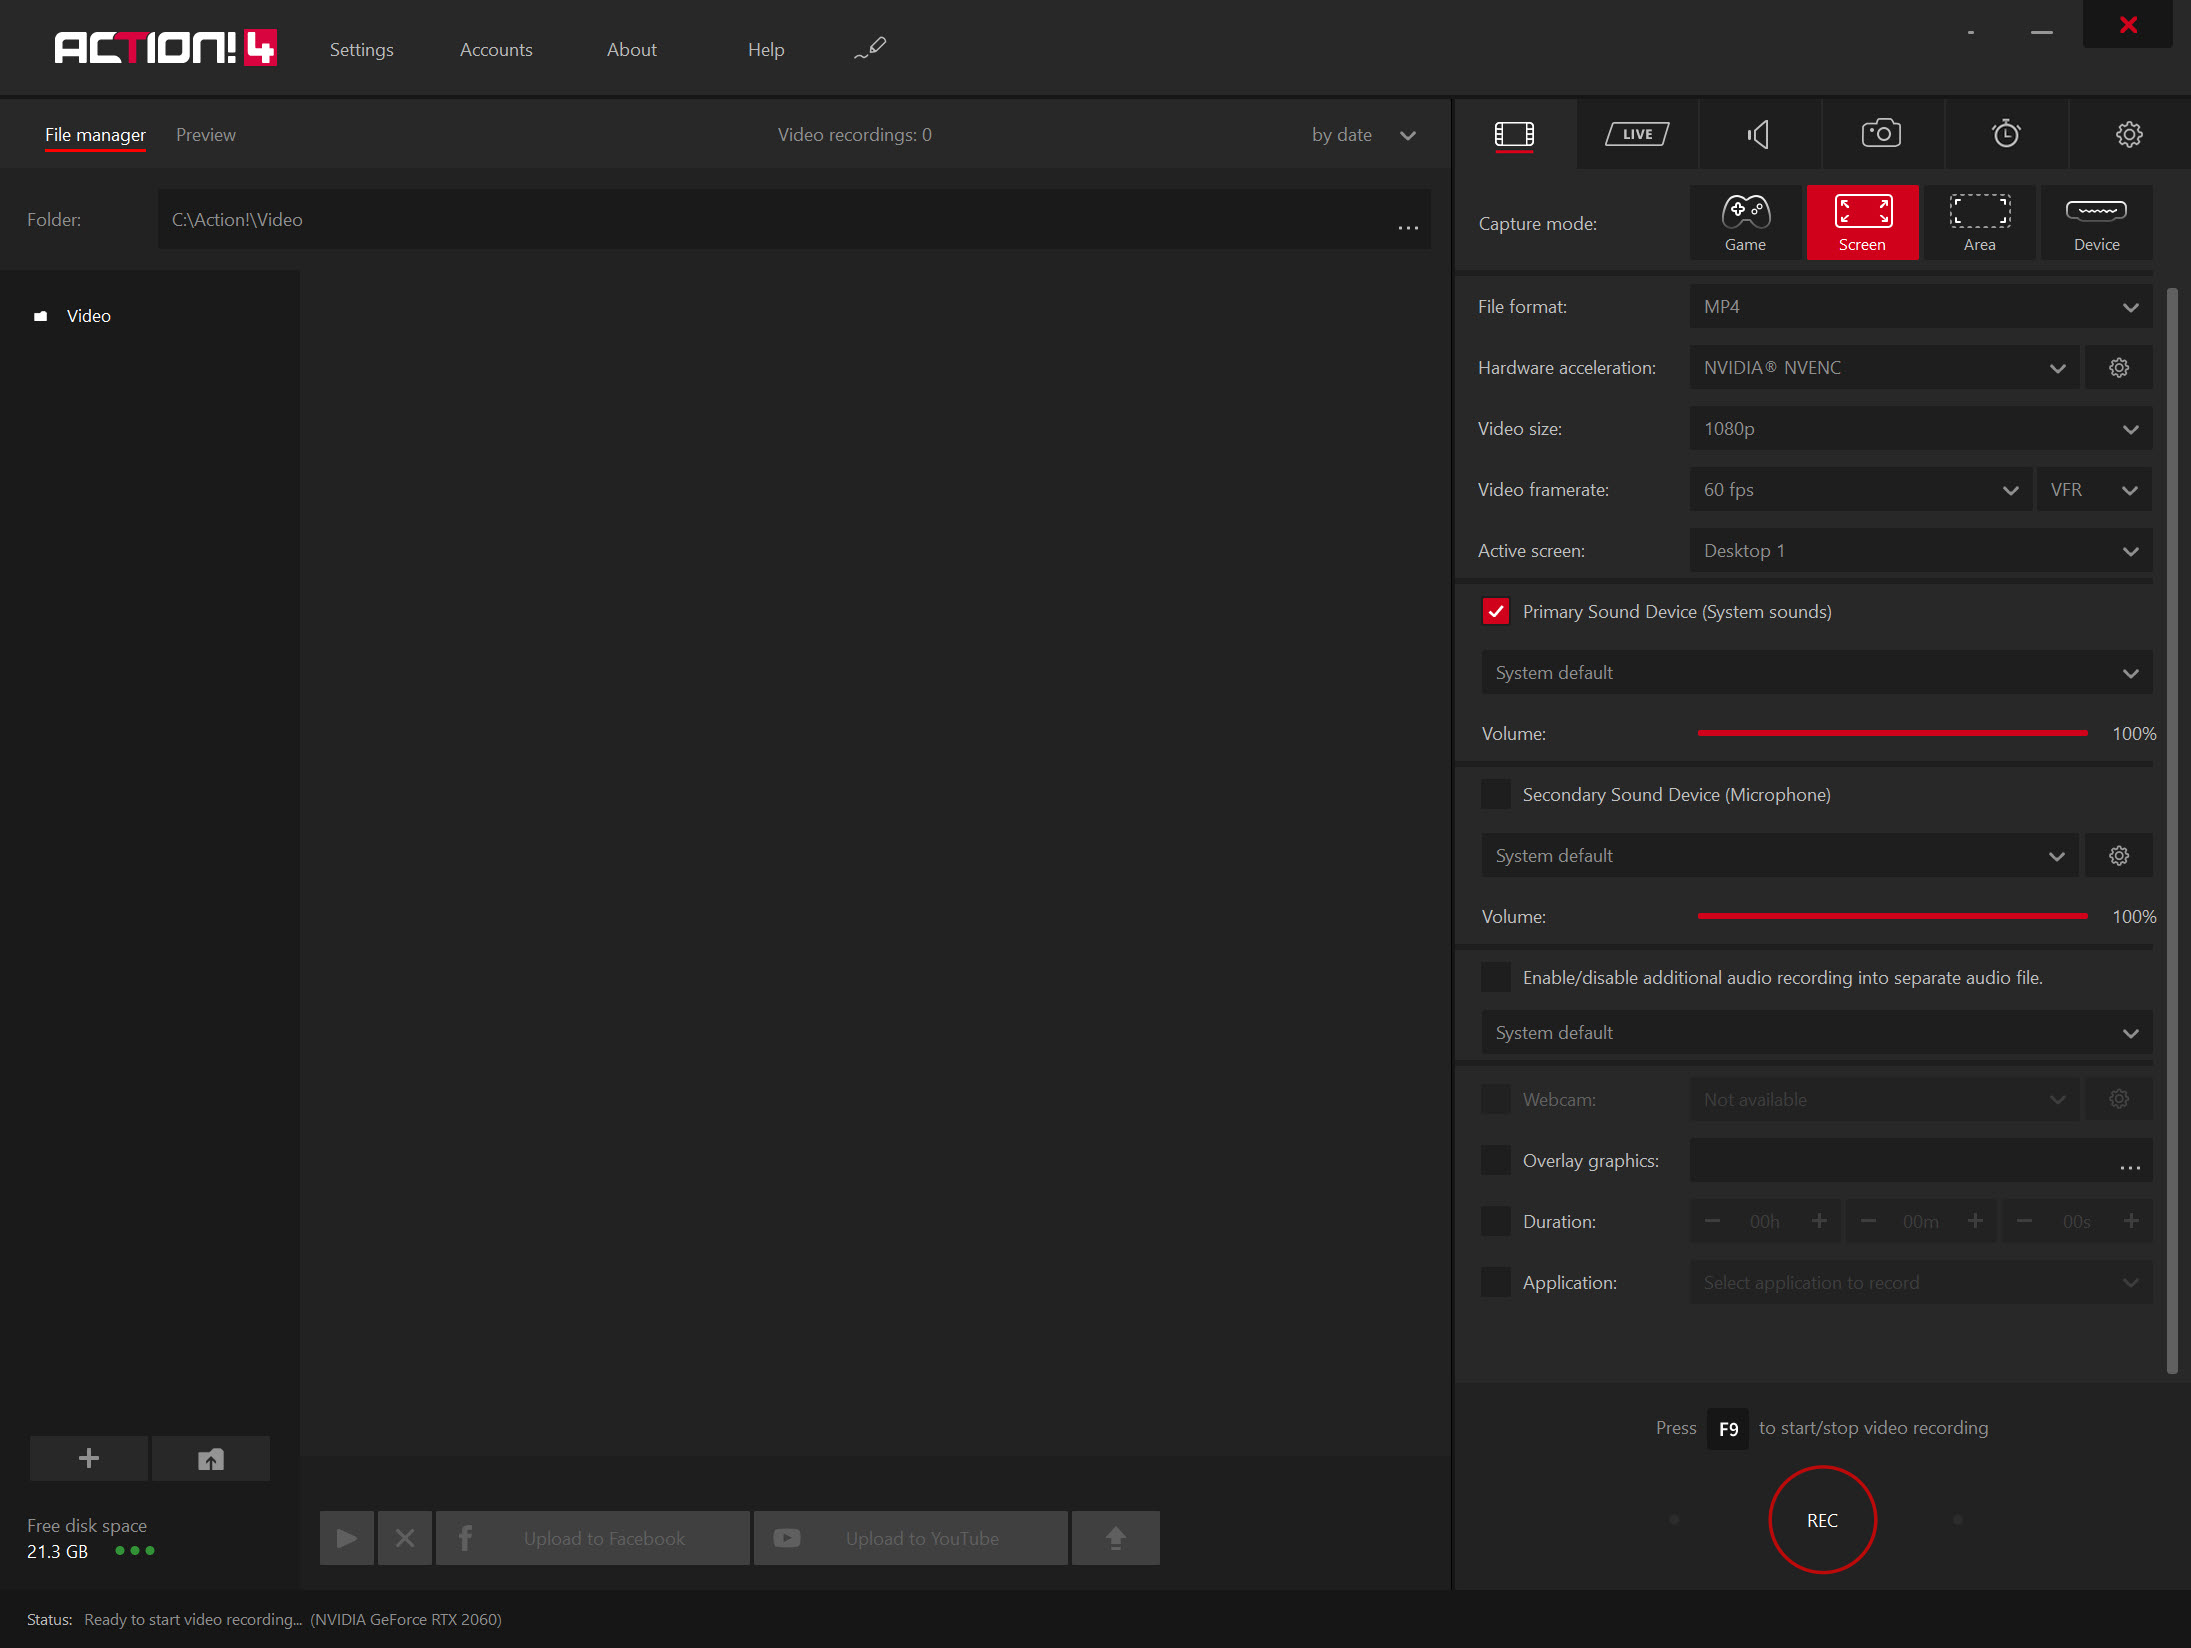Open hardware acceleration settings gear
Screen dimensions: 2191x1648
click(2119, 368)
